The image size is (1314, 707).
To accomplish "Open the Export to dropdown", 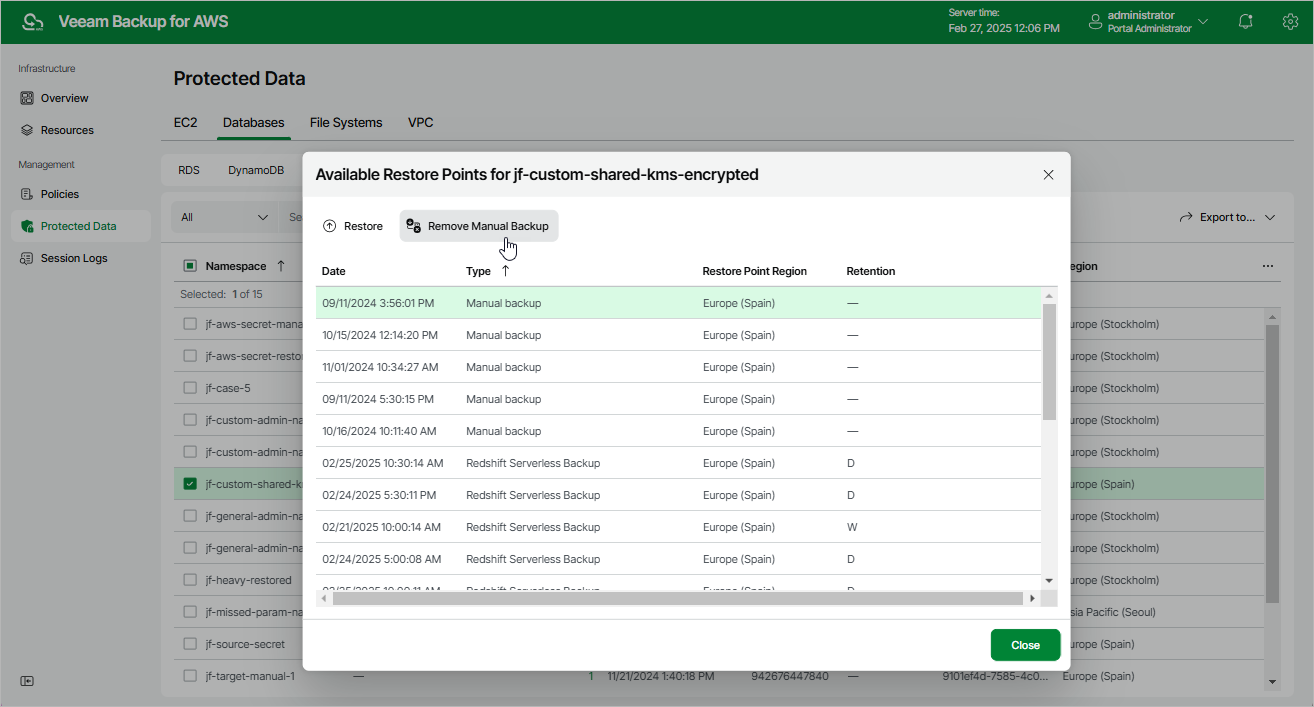I will pyautogui.click(x=1227, y=217).
